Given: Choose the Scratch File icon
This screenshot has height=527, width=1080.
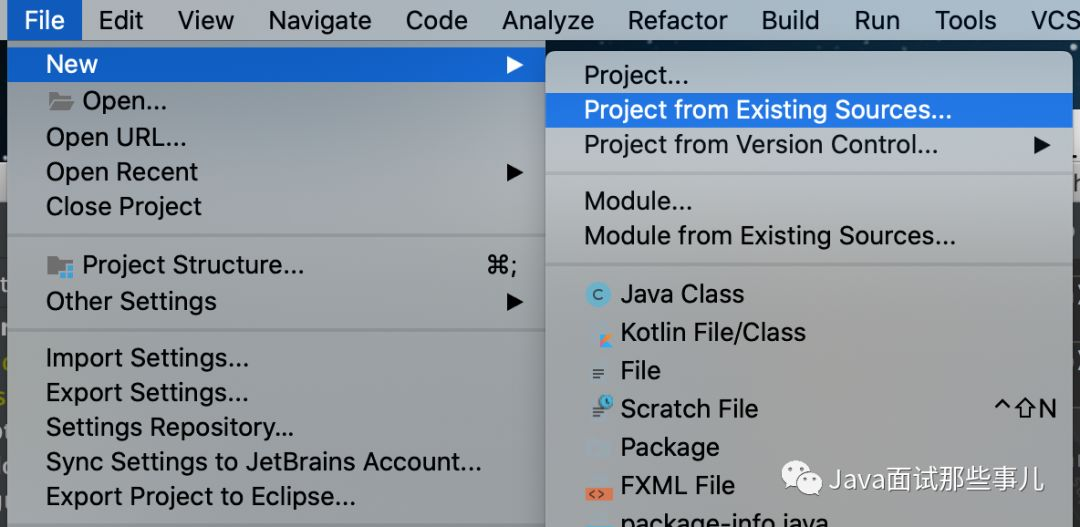Looking at the screenshot, I should [602, 407].
